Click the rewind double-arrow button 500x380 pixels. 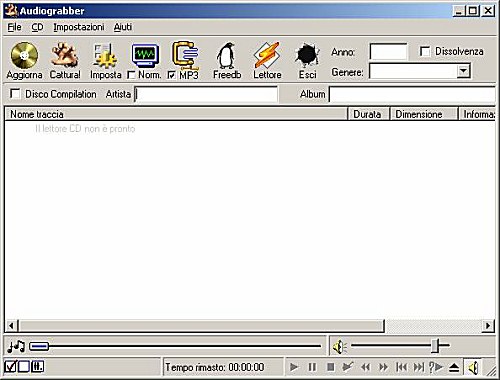click(366, 367)
